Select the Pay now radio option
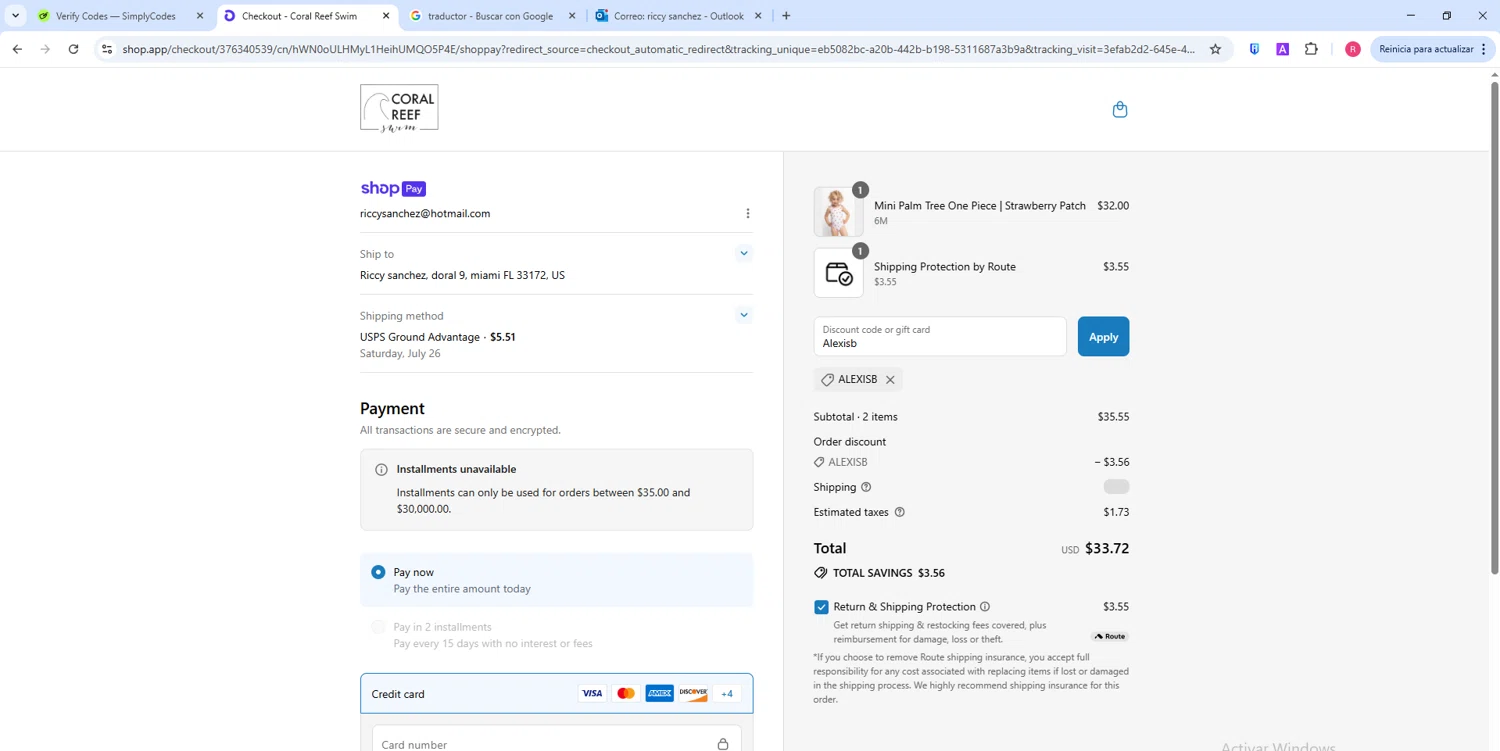 pos(378,572)
